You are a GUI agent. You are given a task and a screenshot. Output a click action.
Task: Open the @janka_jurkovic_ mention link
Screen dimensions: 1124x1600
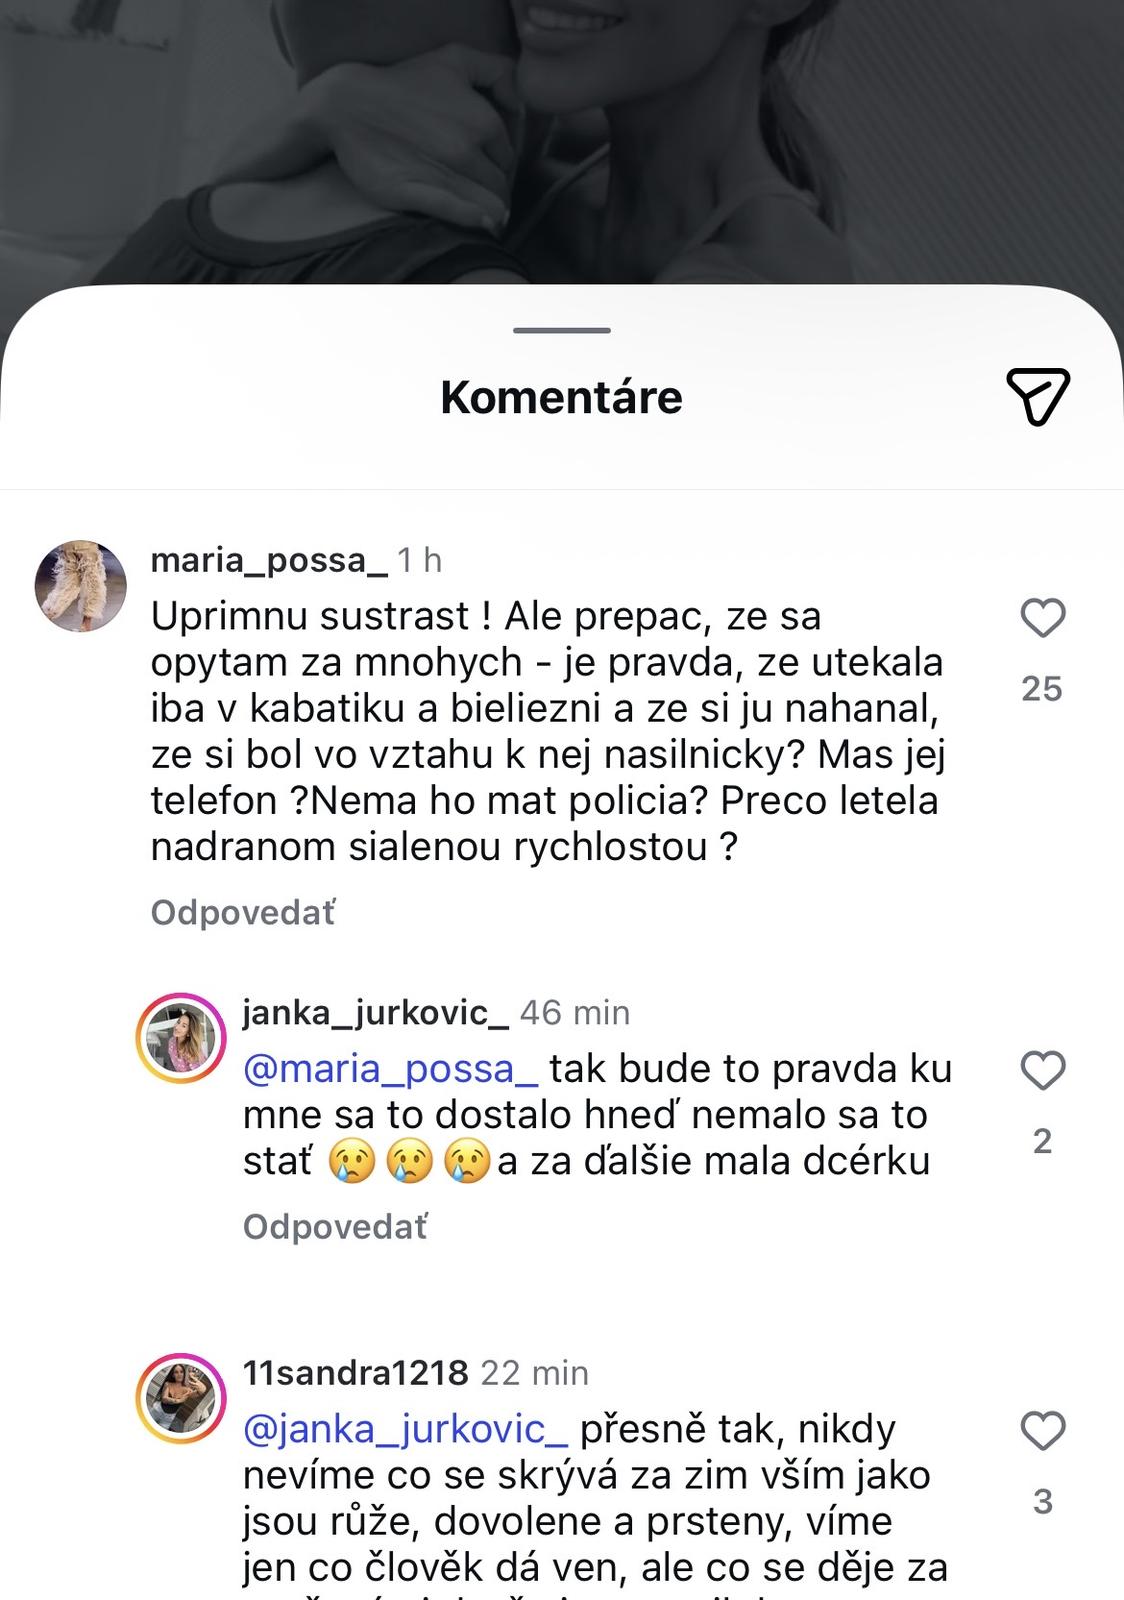(x=405, y=1429)
